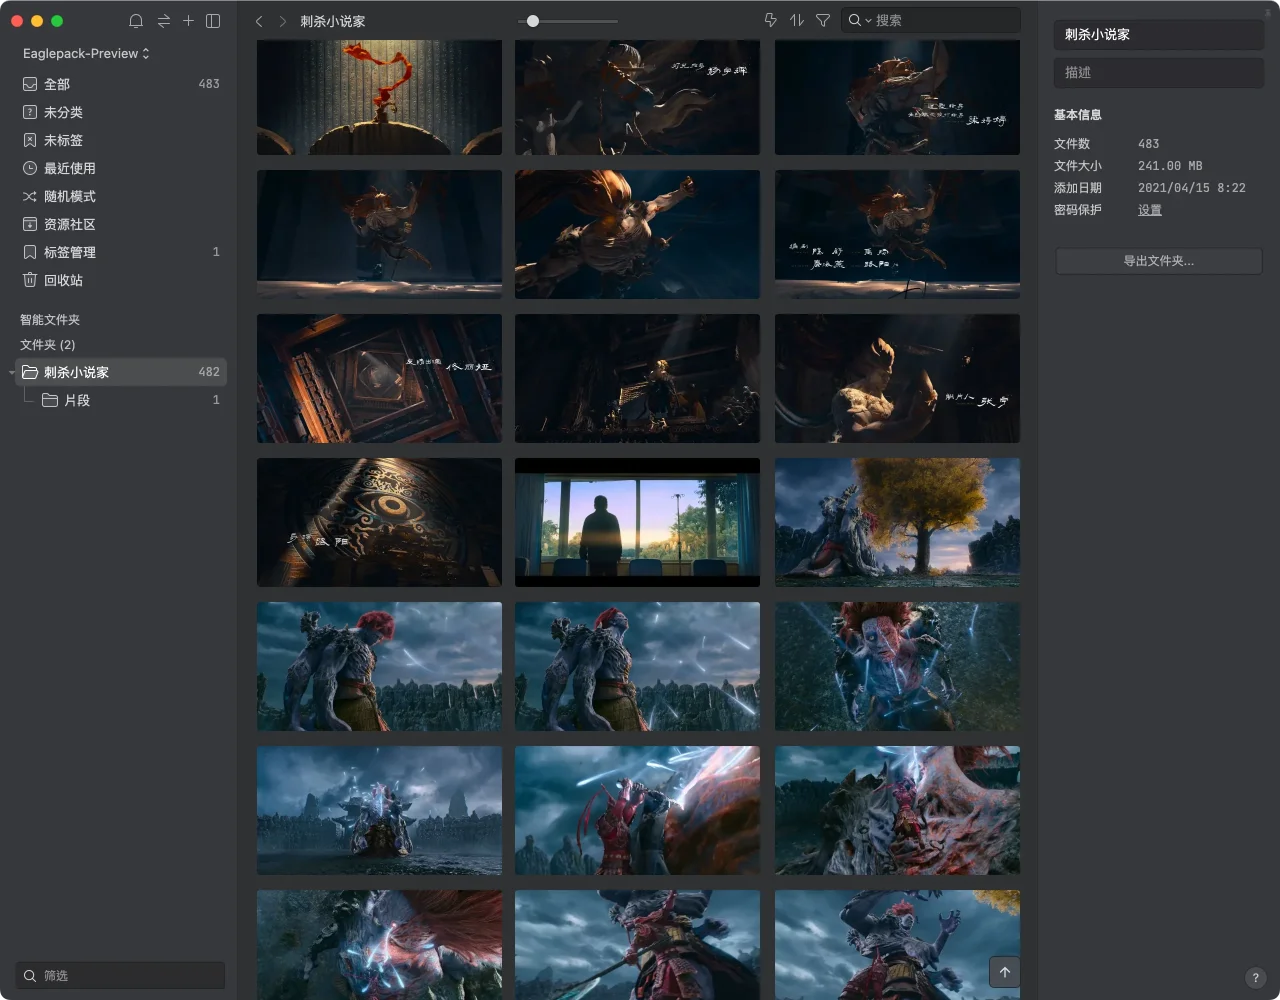Open the red ribbon stage thumbnail
The width and height of the screenshot is (1280, 1000).
point(379,97)
